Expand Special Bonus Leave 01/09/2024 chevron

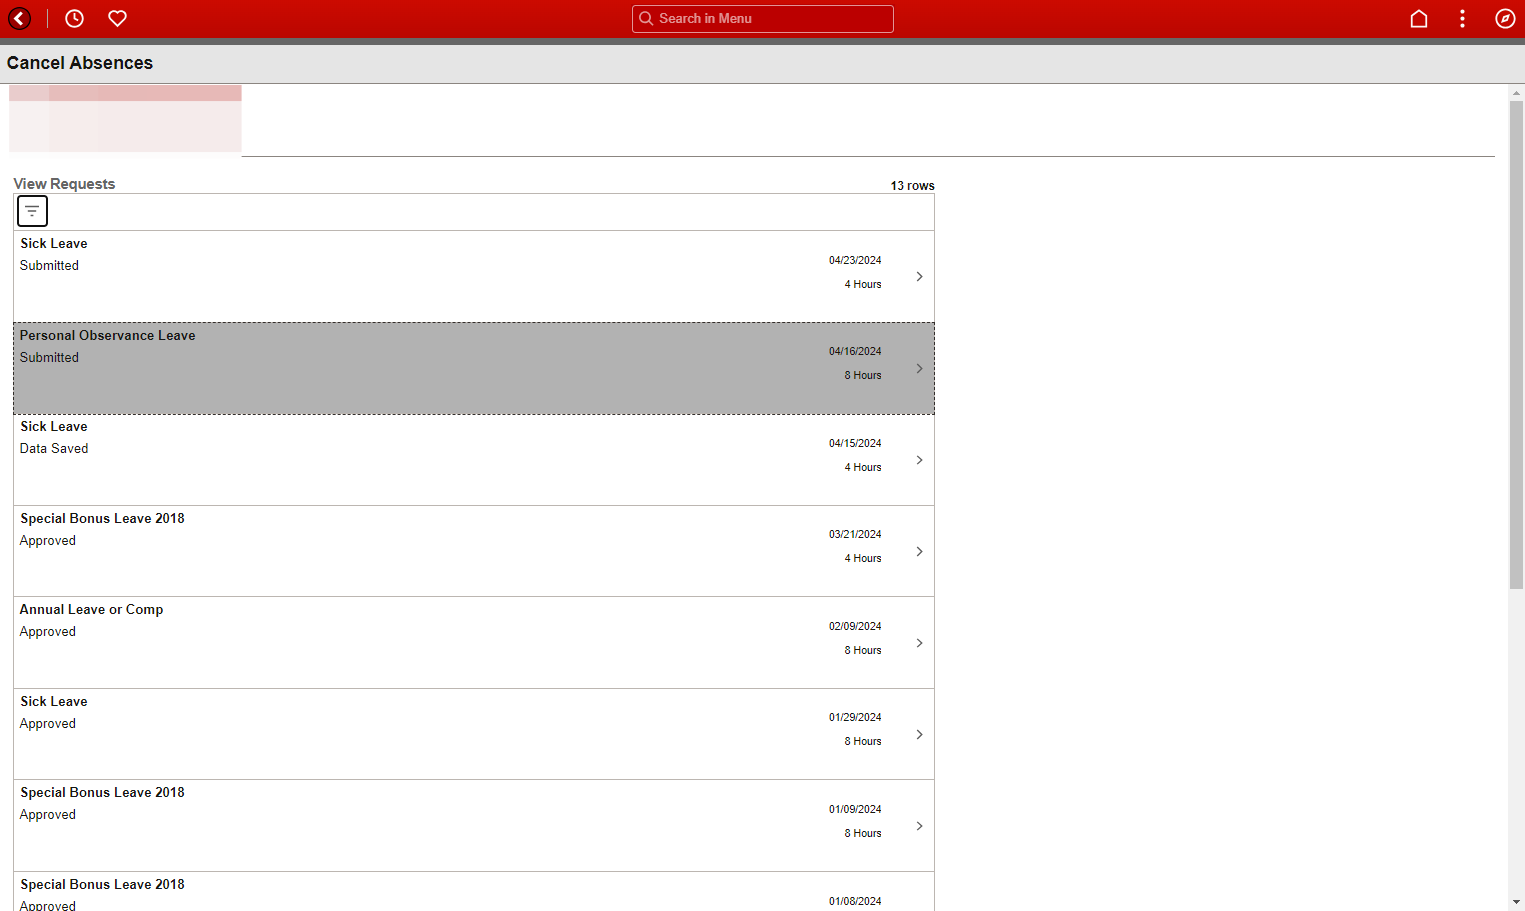[x=919, y=826]
